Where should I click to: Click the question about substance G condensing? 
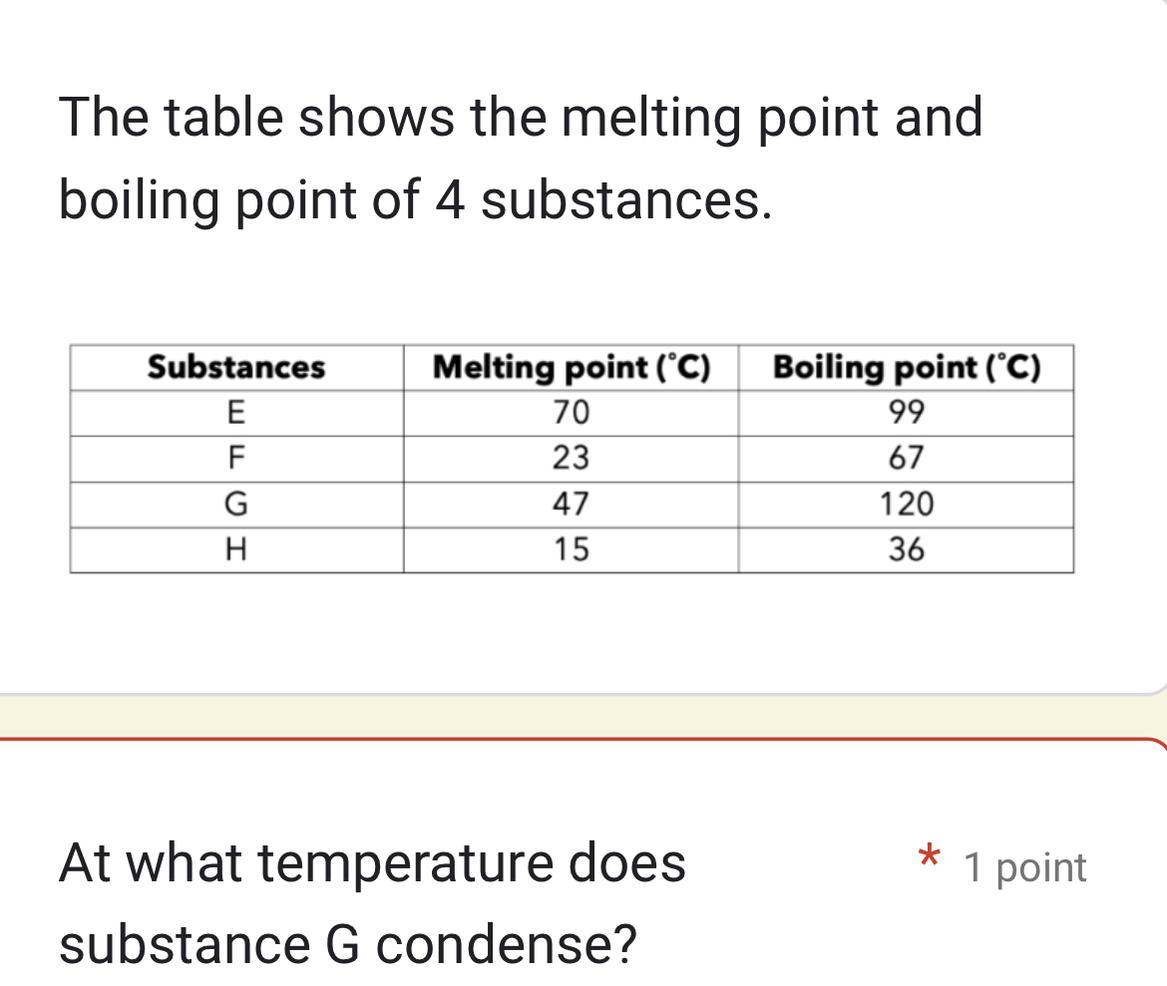point(372,903)
